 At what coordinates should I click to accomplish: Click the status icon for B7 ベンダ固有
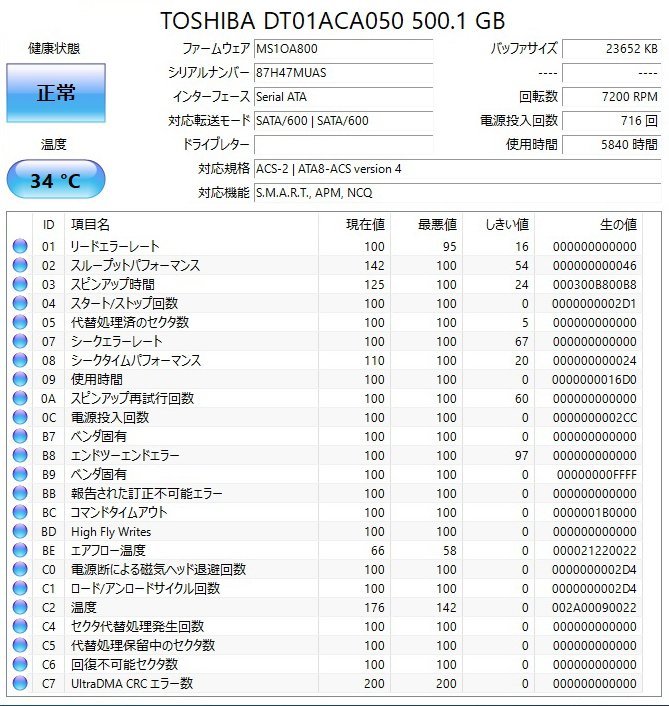20,436
